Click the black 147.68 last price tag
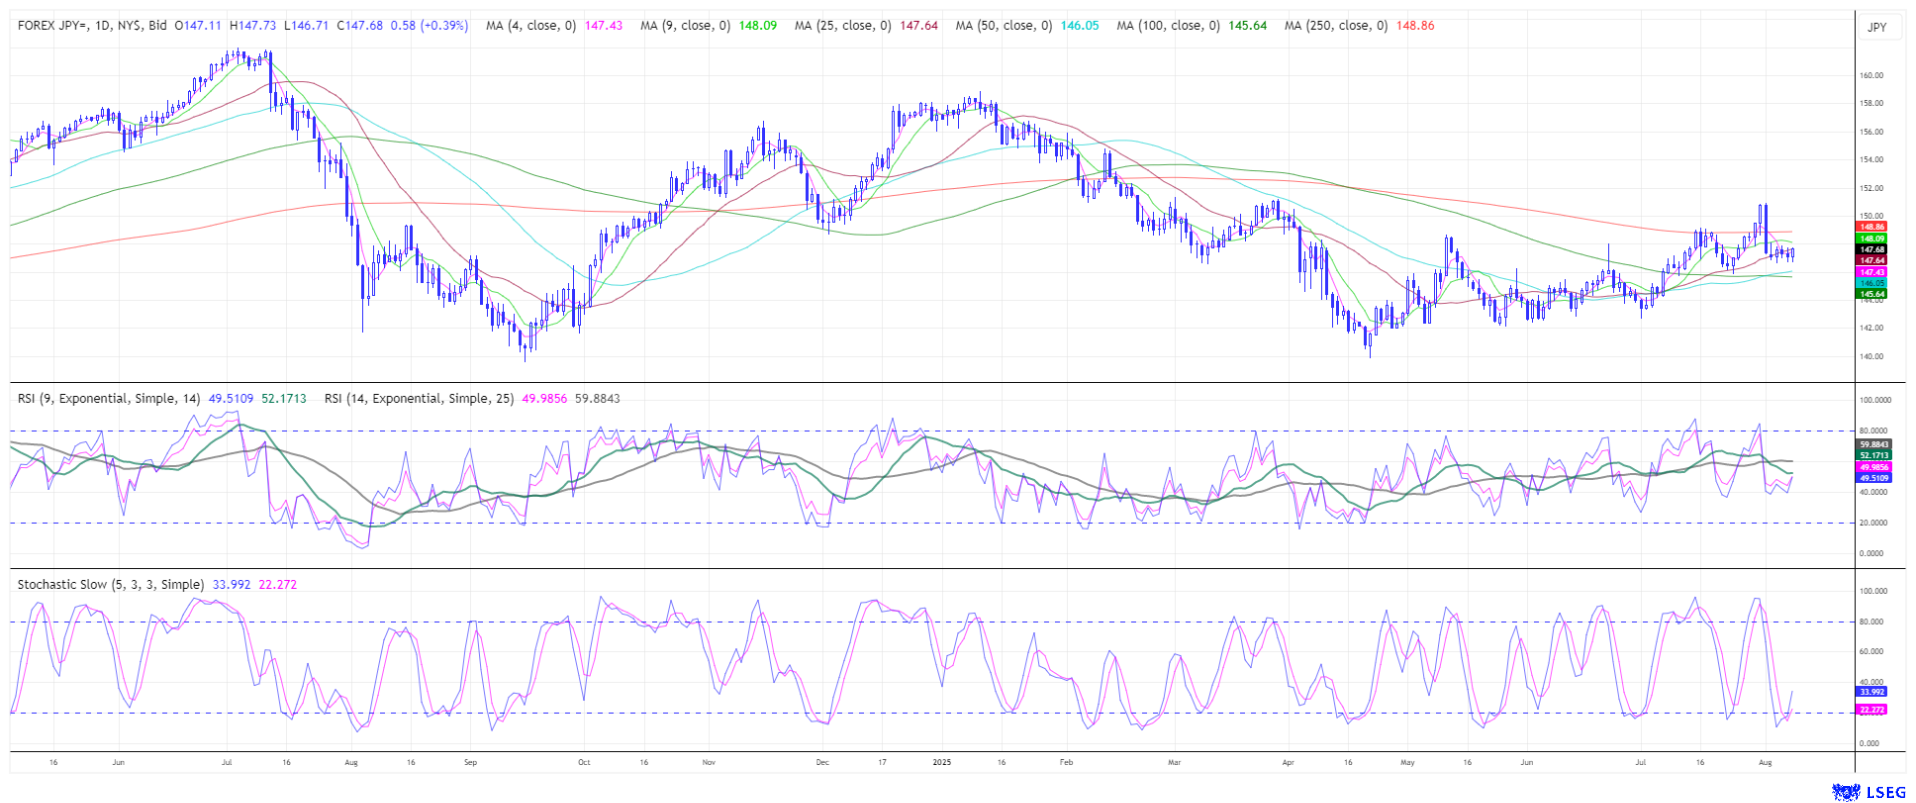1916x803 pixels. [x=1871, y=250]
